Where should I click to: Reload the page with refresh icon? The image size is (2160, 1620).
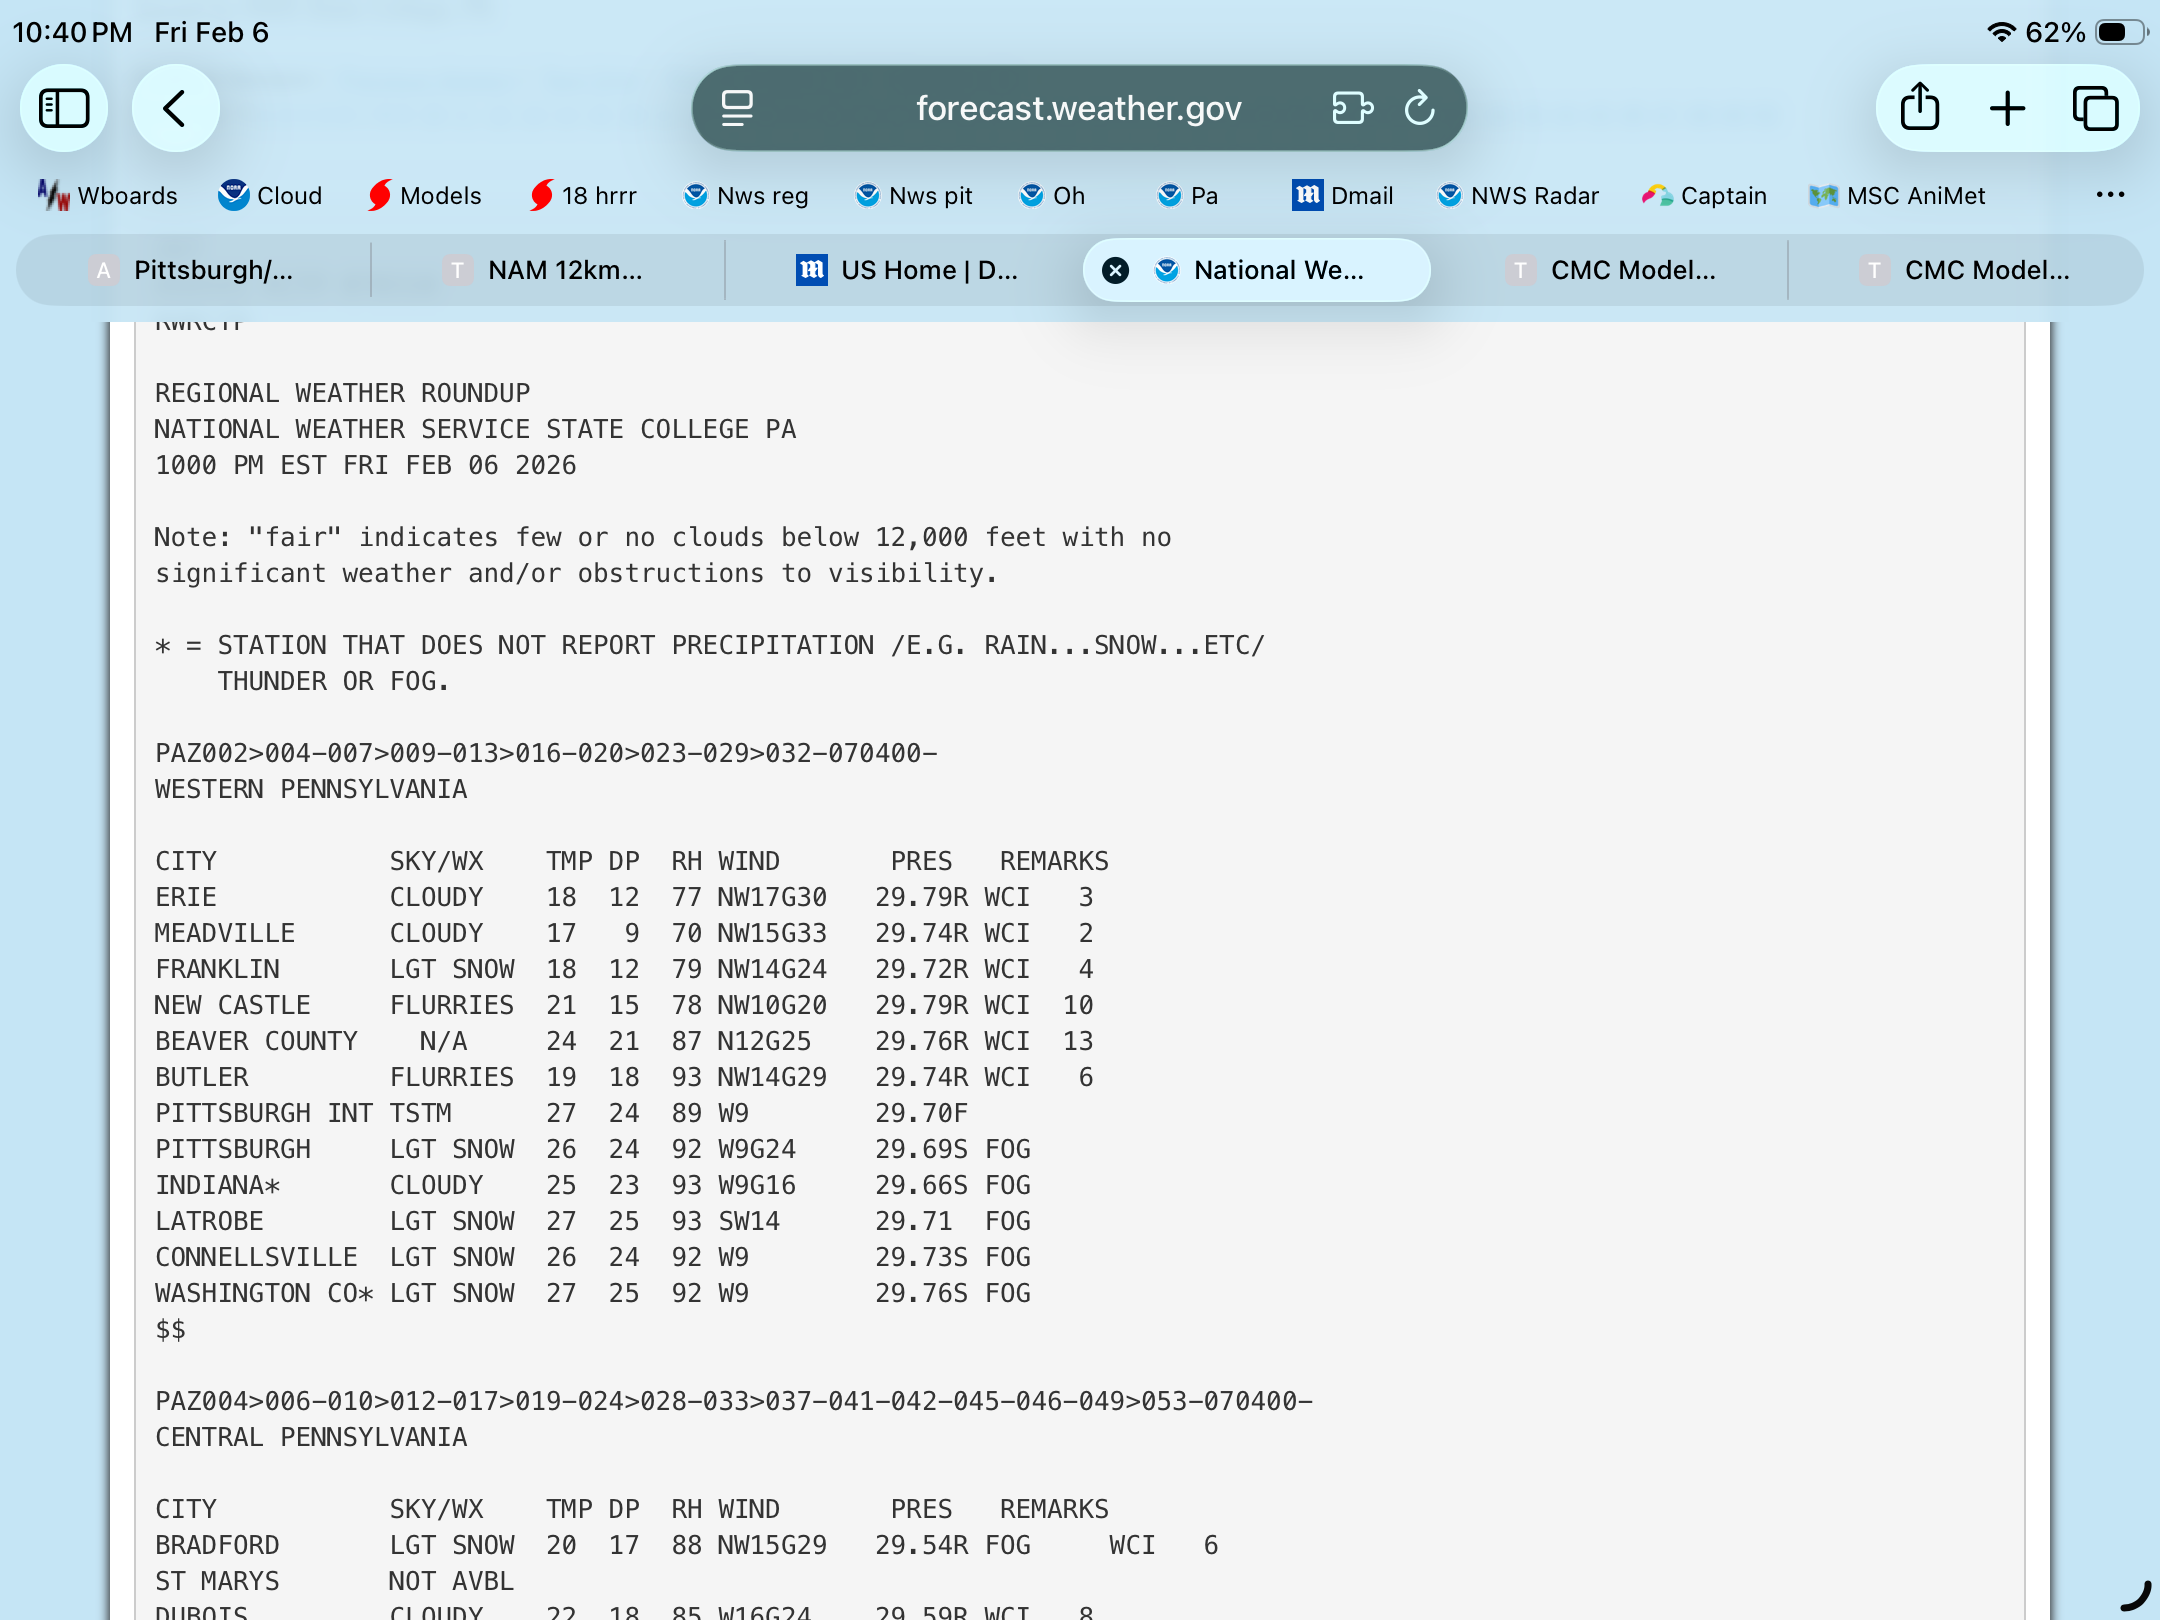1420,108
